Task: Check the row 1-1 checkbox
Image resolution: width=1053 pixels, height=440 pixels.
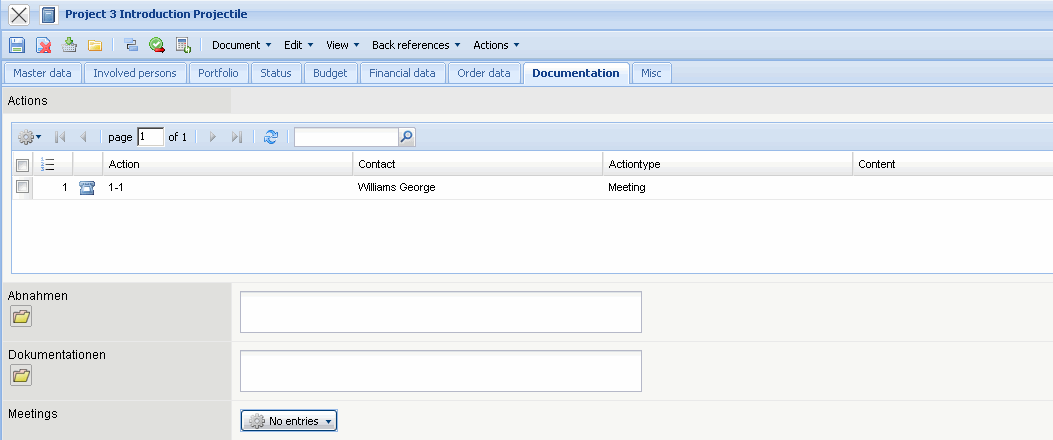Action: click(22, 187)
